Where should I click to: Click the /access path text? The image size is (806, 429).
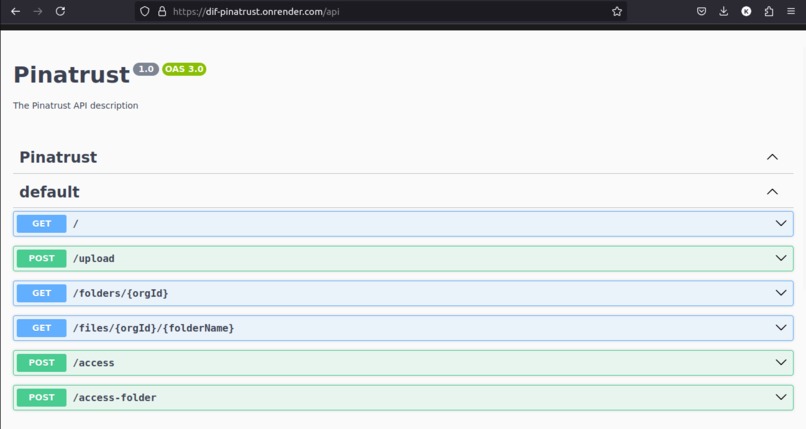pos(94,363)
